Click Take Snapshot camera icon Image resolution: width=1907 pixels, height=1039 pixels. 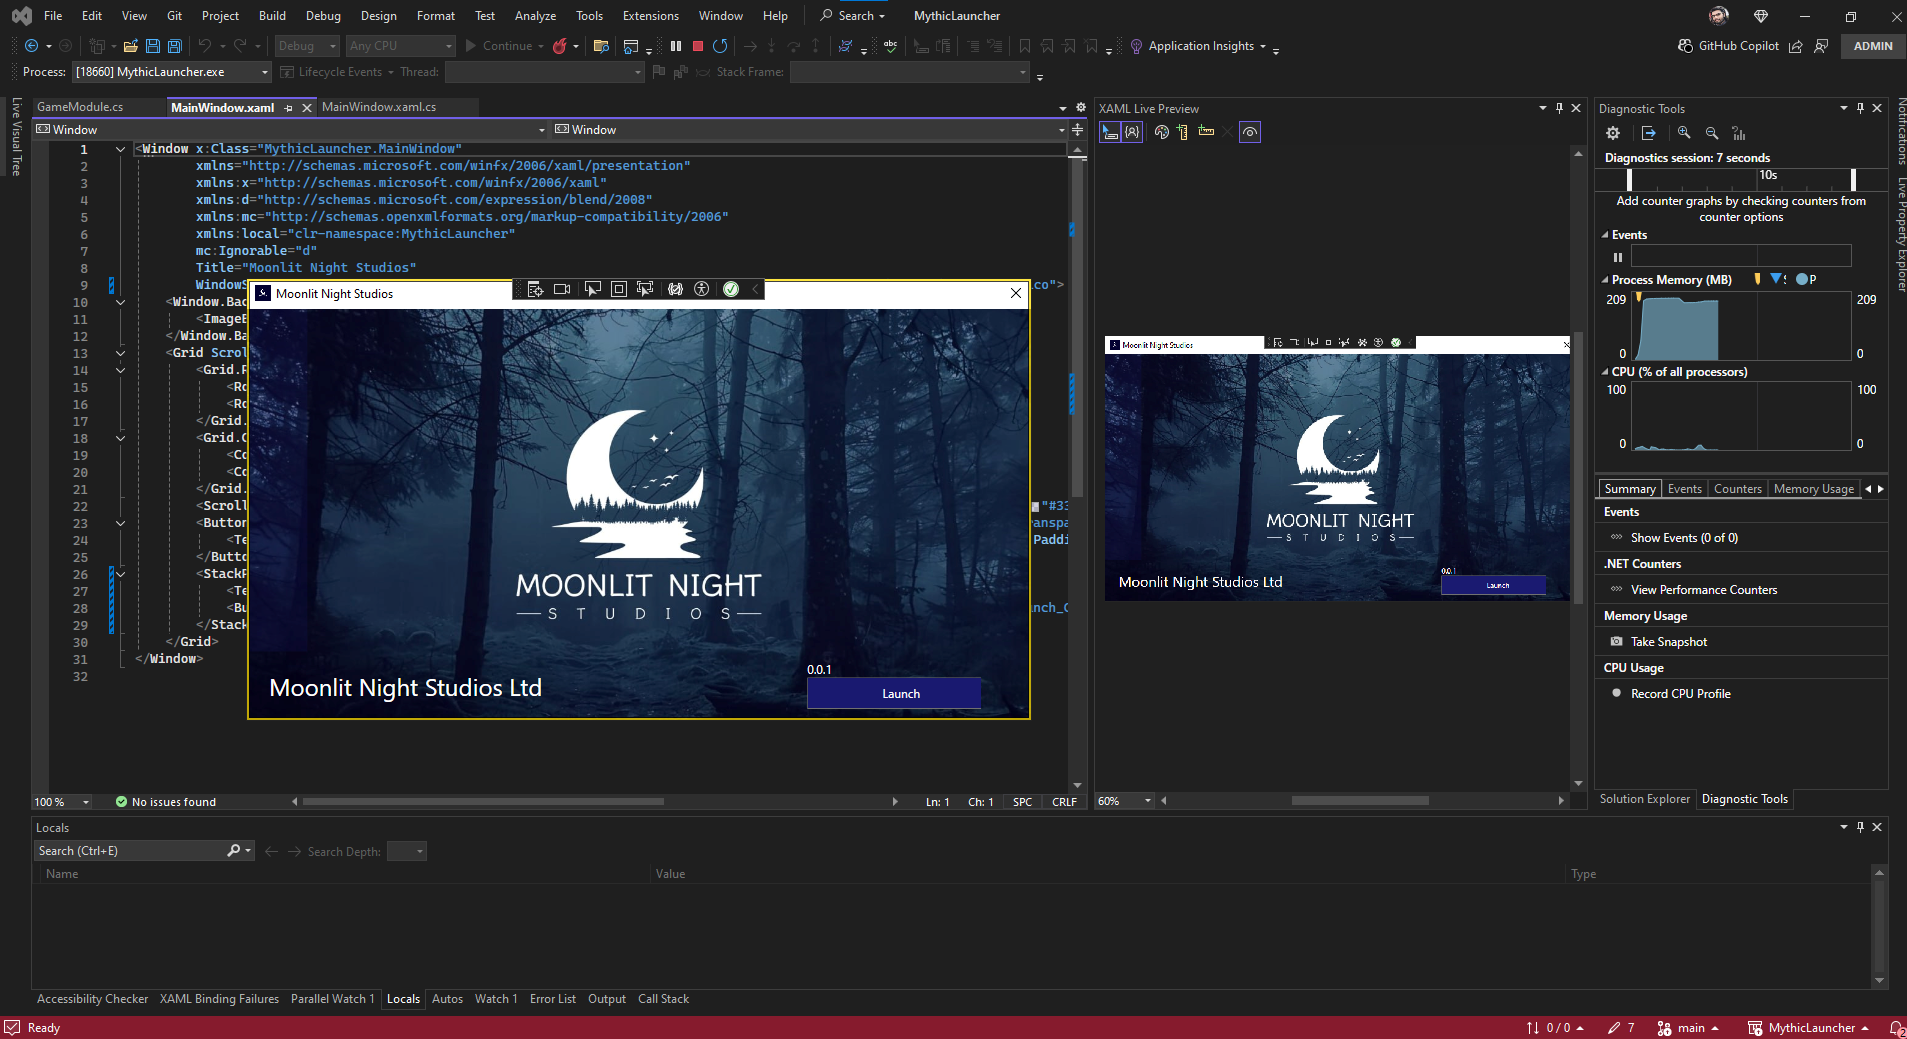(1617, 642)
